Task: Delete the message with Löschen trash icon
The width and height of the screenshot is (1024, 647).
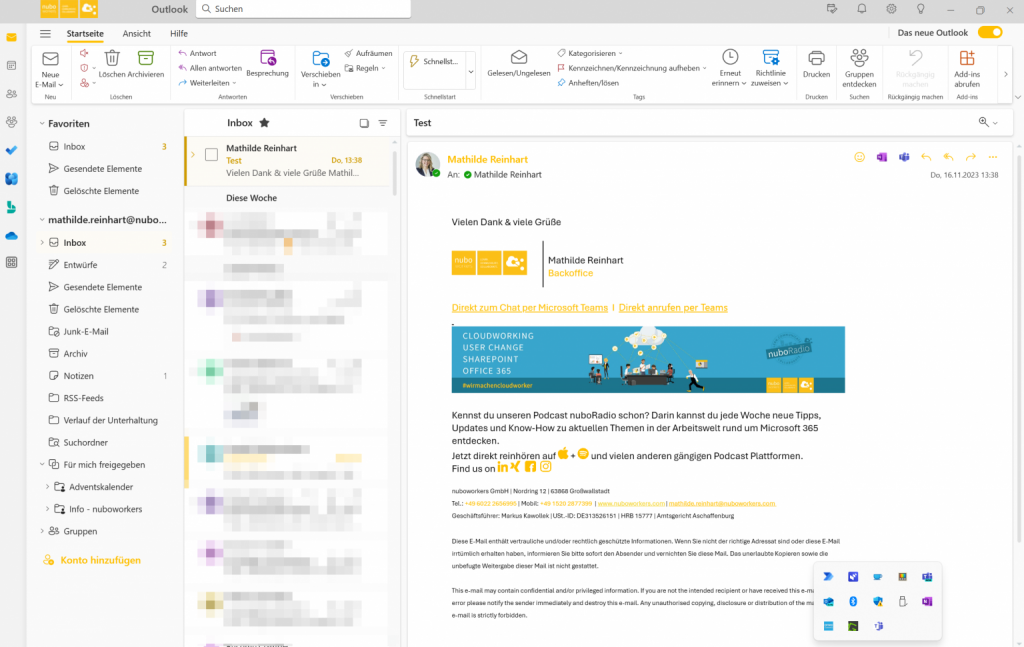Action: [112, 58]
